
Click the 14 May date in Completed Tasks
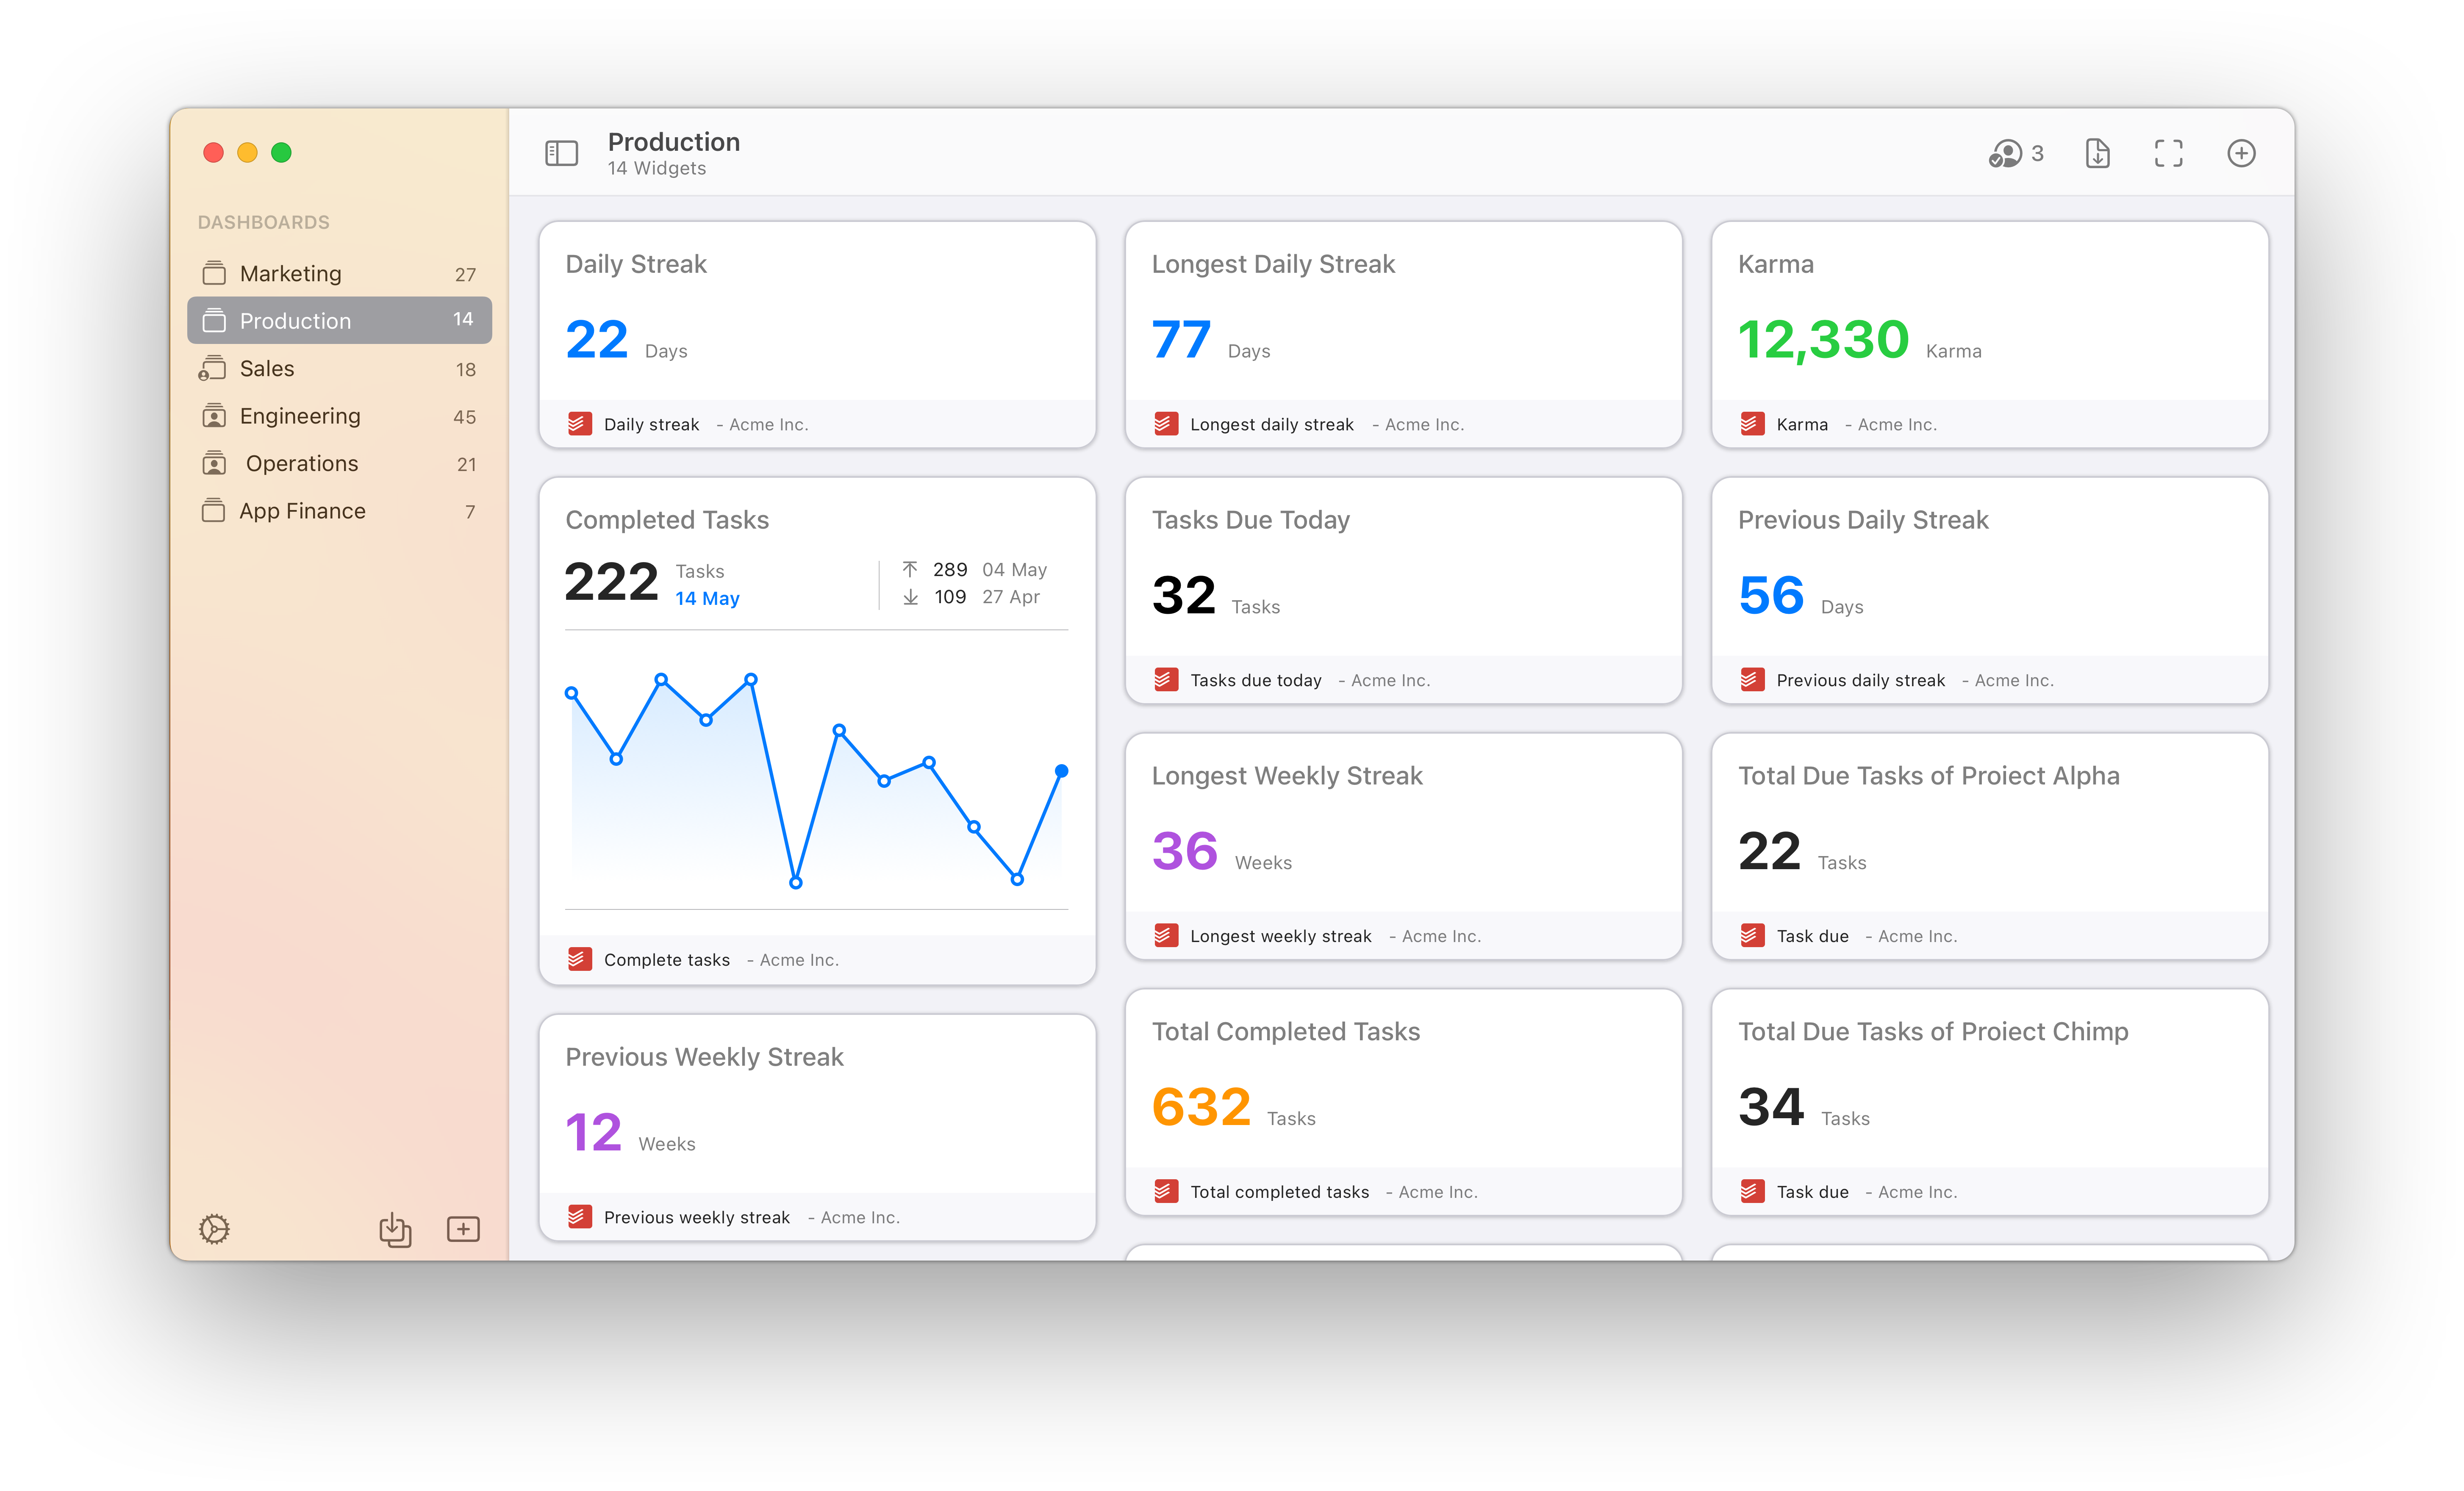(x=707, y=599)
